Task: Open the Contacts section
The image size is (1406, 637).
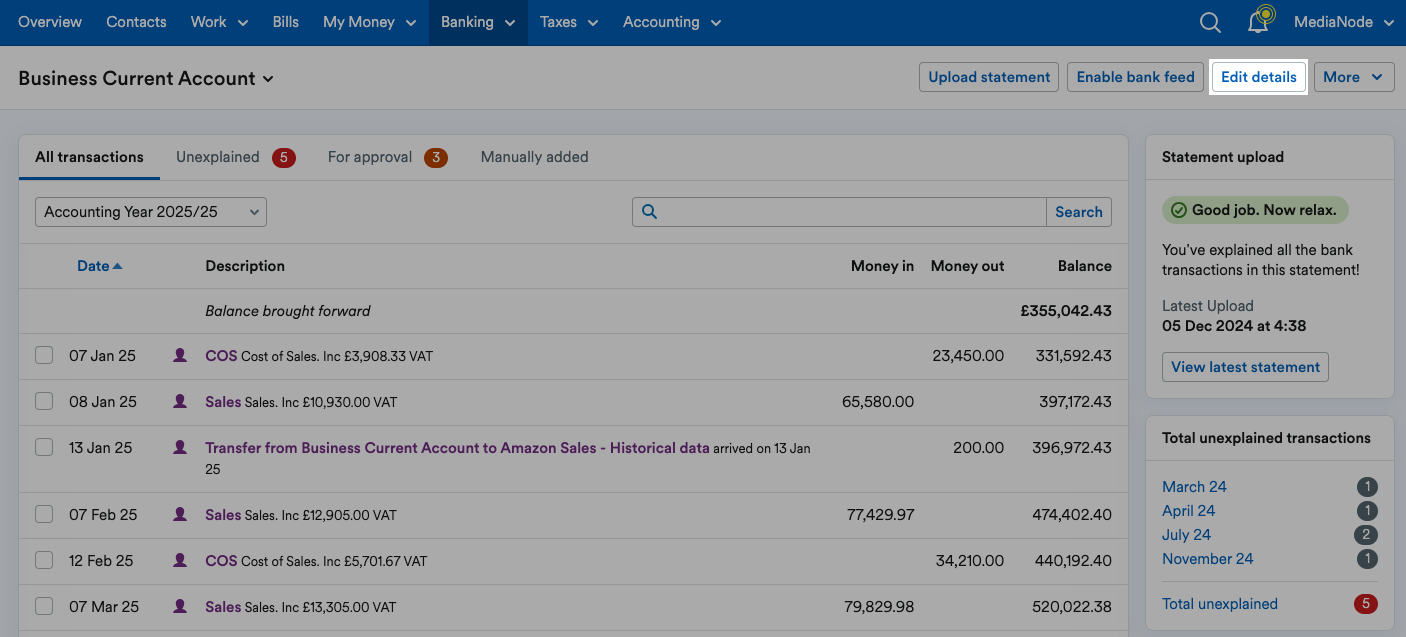Action: tap(136, 22)
